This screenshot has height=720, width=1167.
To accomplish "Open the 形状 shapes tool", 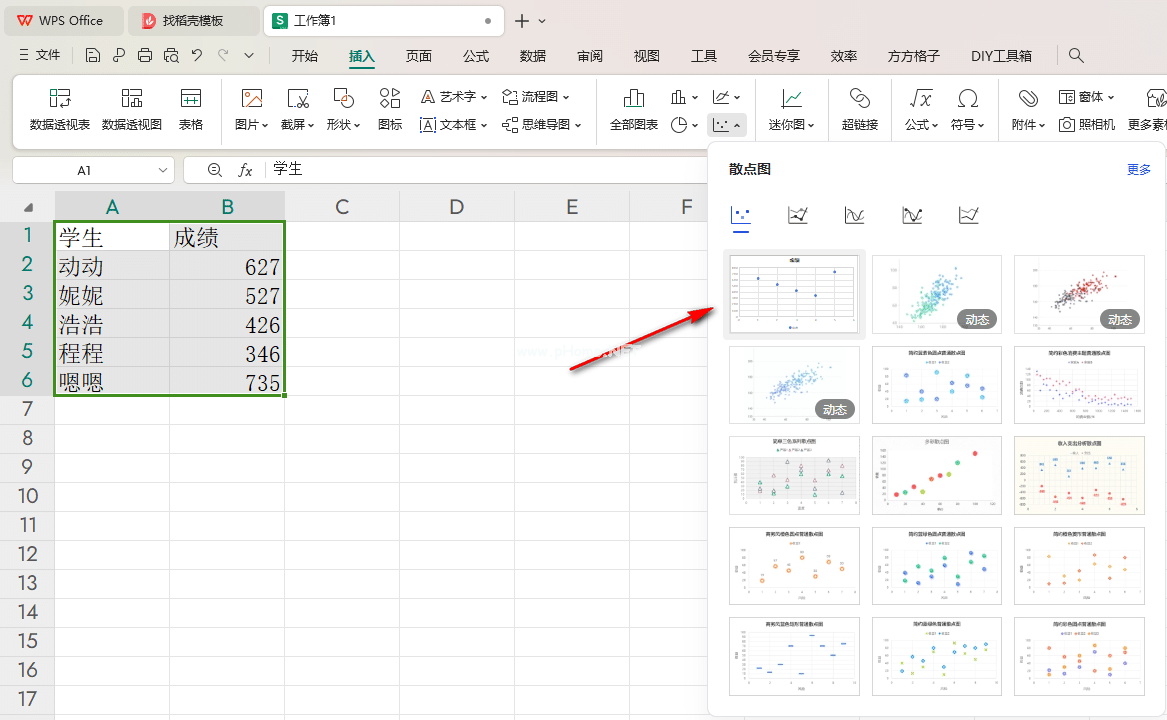I will click(343, 109).
